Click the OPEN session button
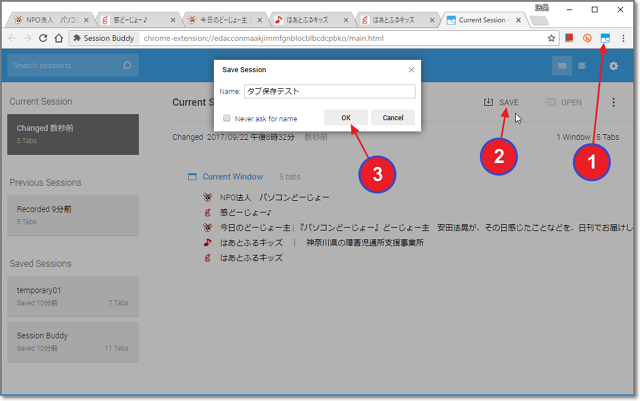640x401 pixels. click(x=564, y=102)
